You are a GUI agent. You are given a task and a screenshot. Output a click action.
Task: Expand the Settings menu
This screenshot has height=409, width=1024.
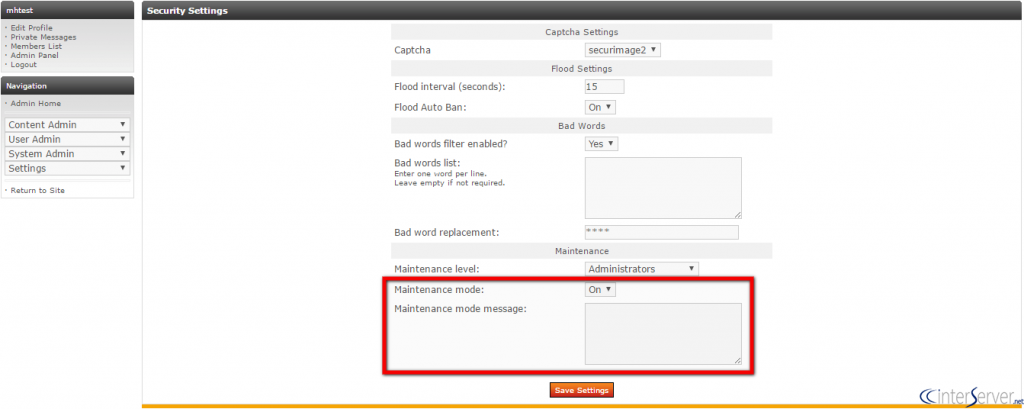(67, 168)
